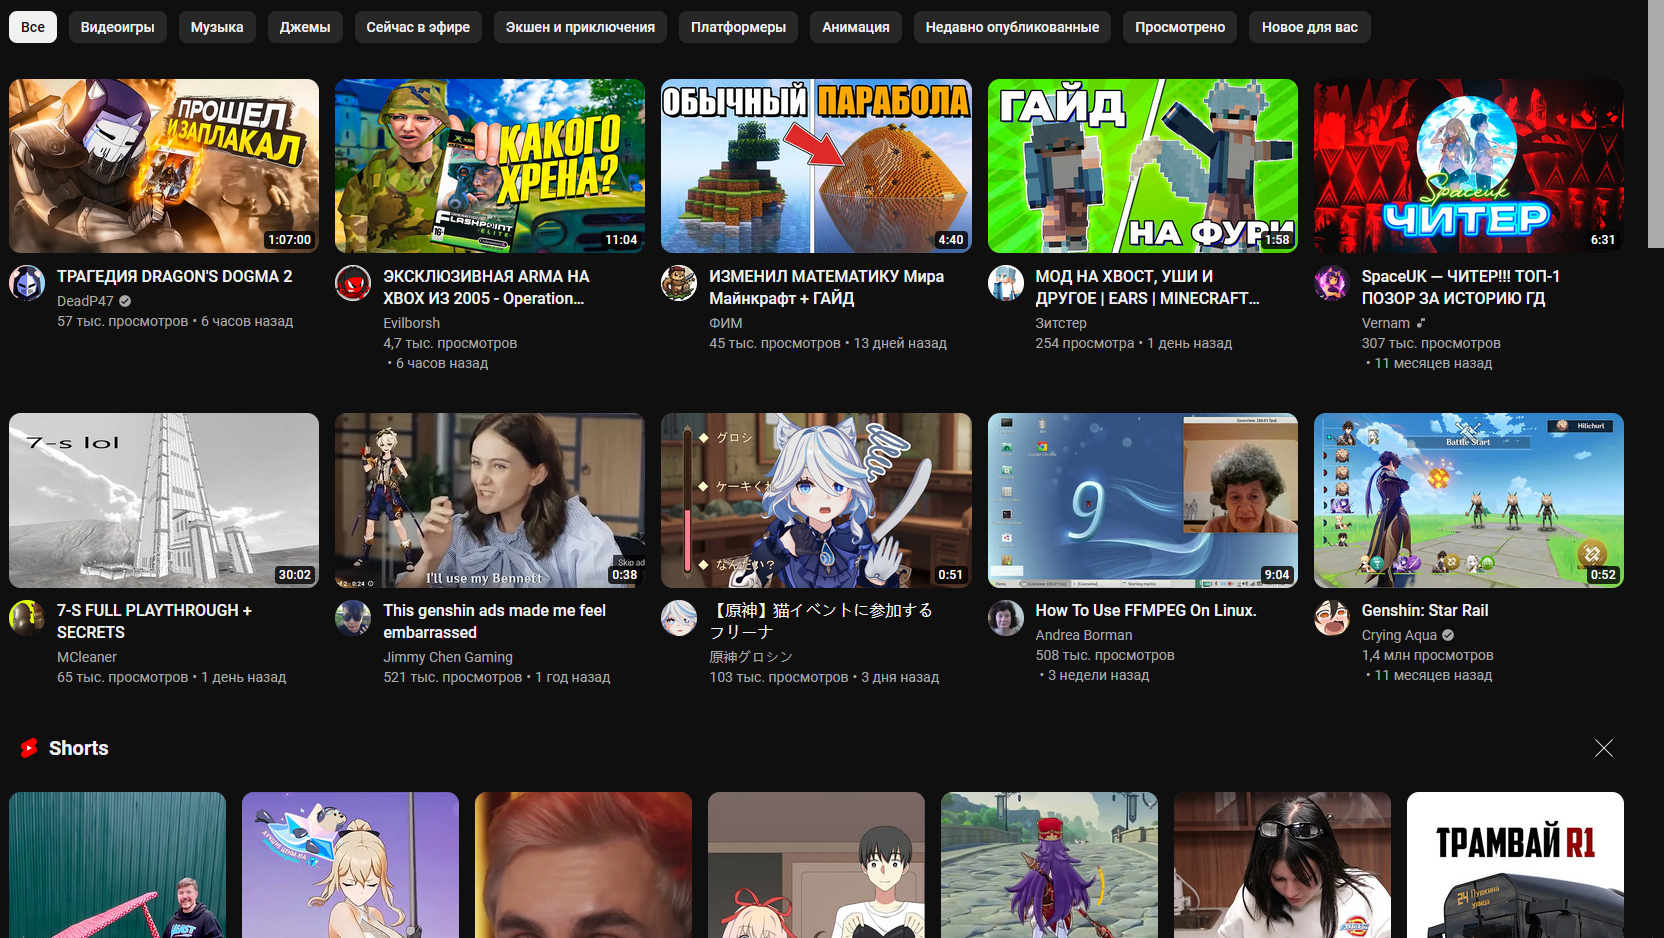The height and width of the screenshot is (938, 1664).
Task: Visit 原神グロシン channel name link
Action: 751,657
